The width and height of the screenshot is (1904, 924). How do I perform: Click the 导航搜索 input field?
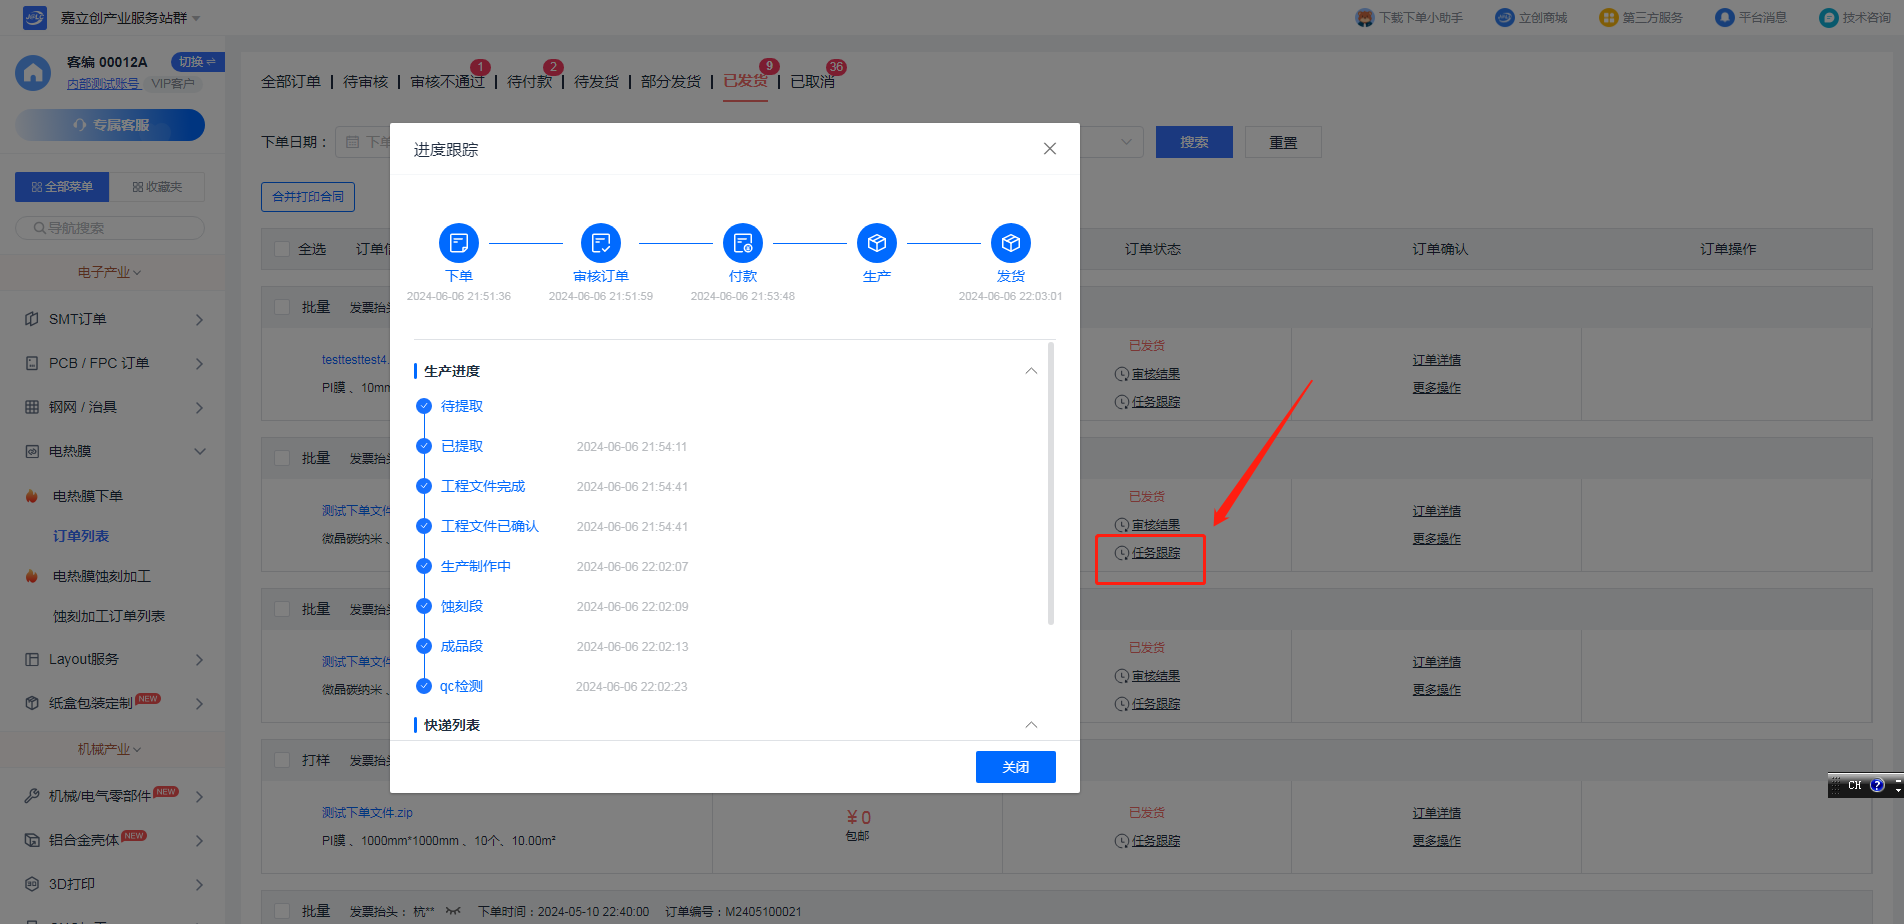(x=110, y=228)
